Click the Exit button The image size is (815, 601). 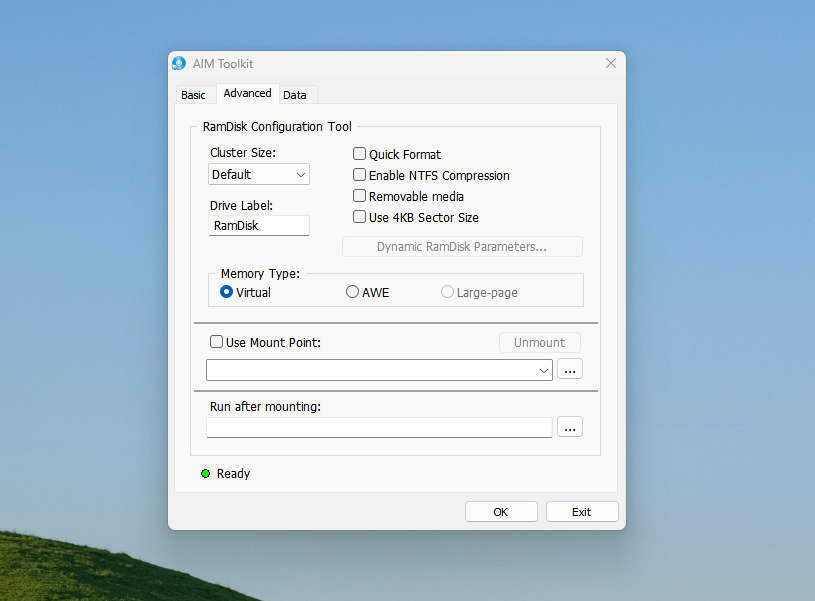[x=582, y=512]
